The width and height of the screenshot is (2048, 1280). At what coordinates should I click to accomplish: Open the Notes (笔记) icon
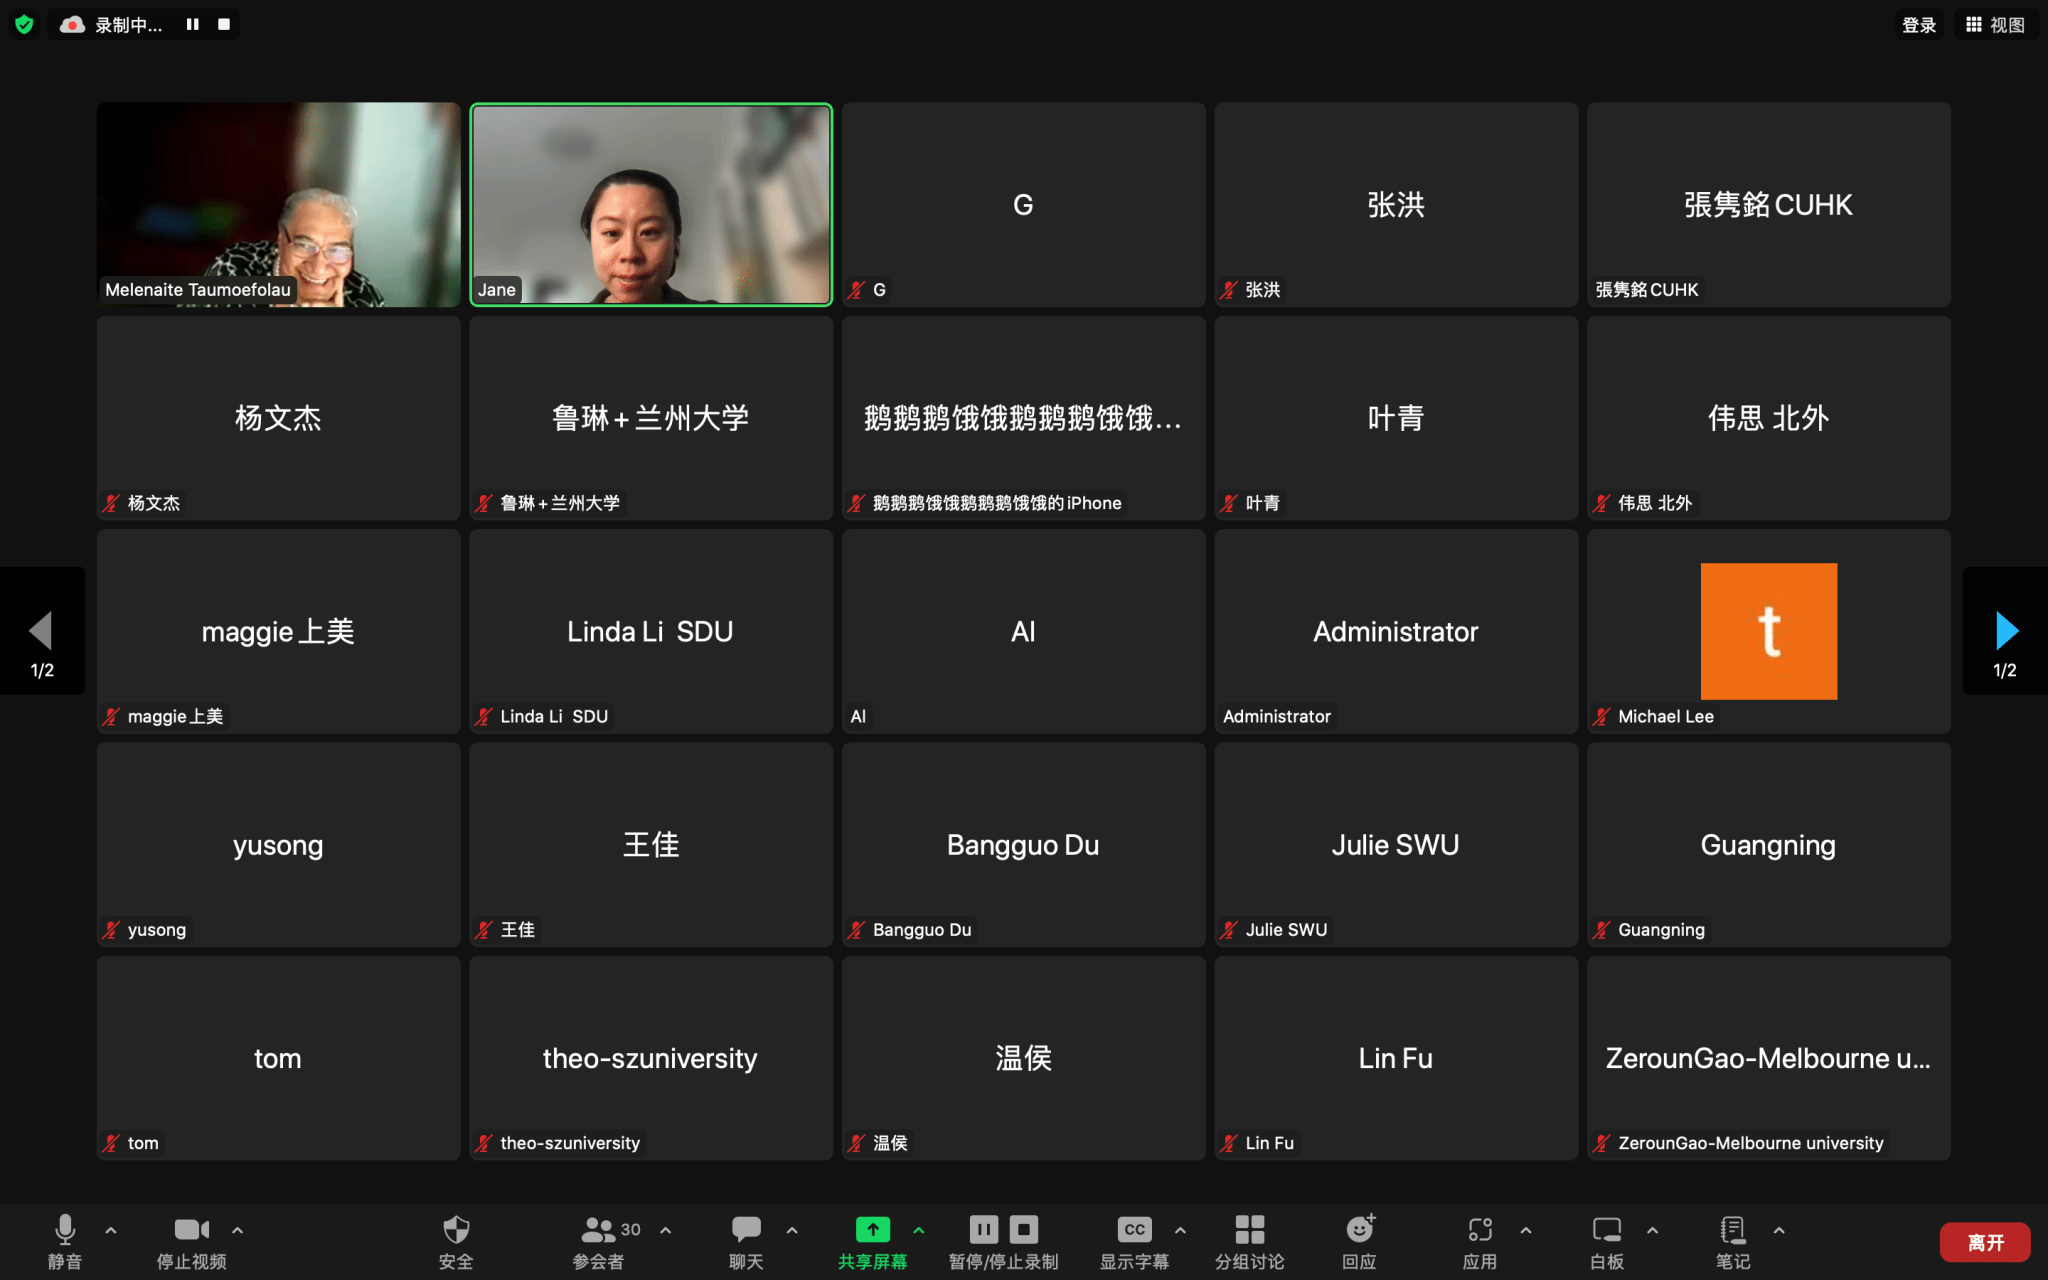[1732, 1229]
